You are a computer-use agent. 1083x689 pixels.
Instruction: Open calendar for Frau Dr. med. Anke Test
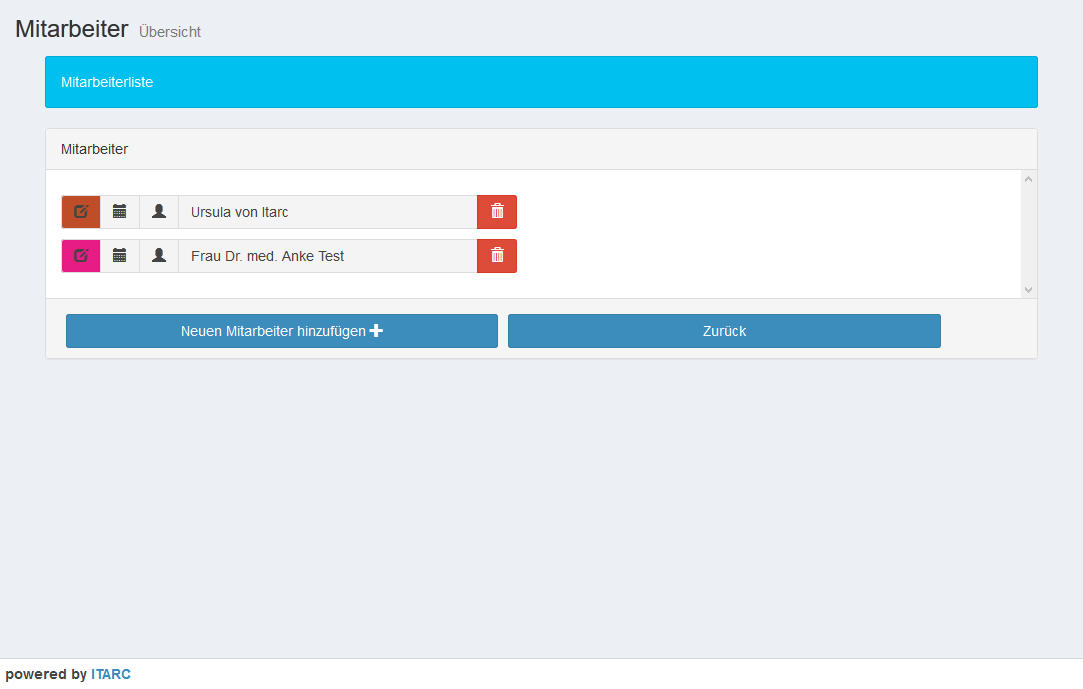pos(120,256)
